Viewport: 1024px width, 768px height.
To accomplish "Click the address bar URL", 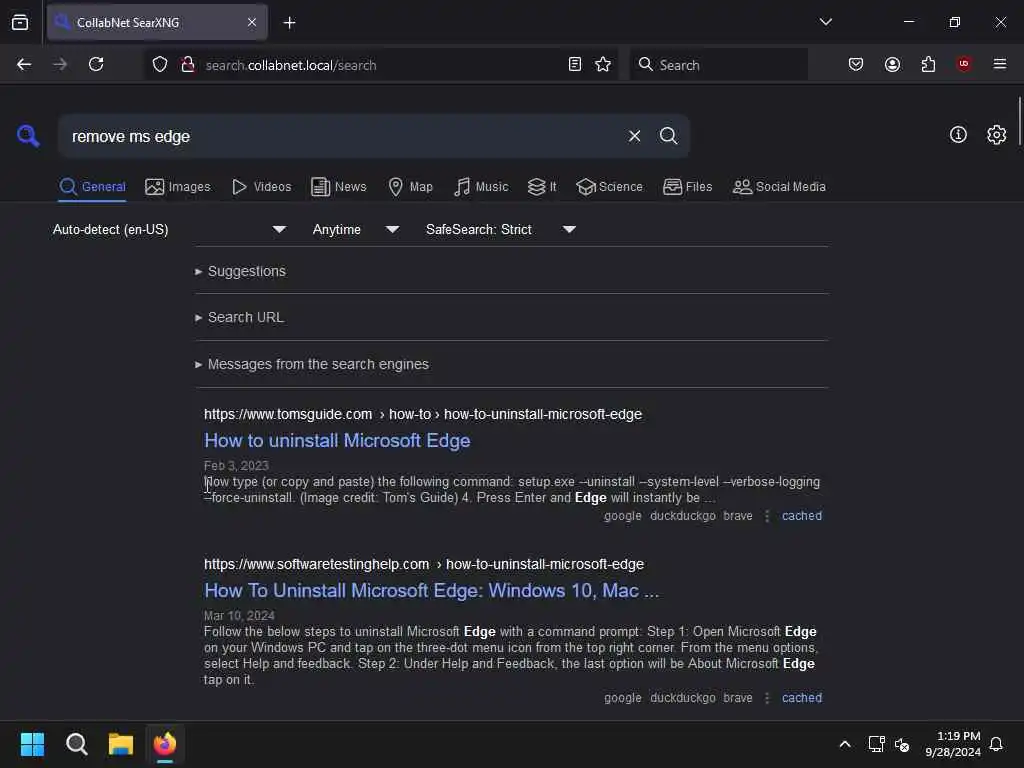I will tap(291, 65).
